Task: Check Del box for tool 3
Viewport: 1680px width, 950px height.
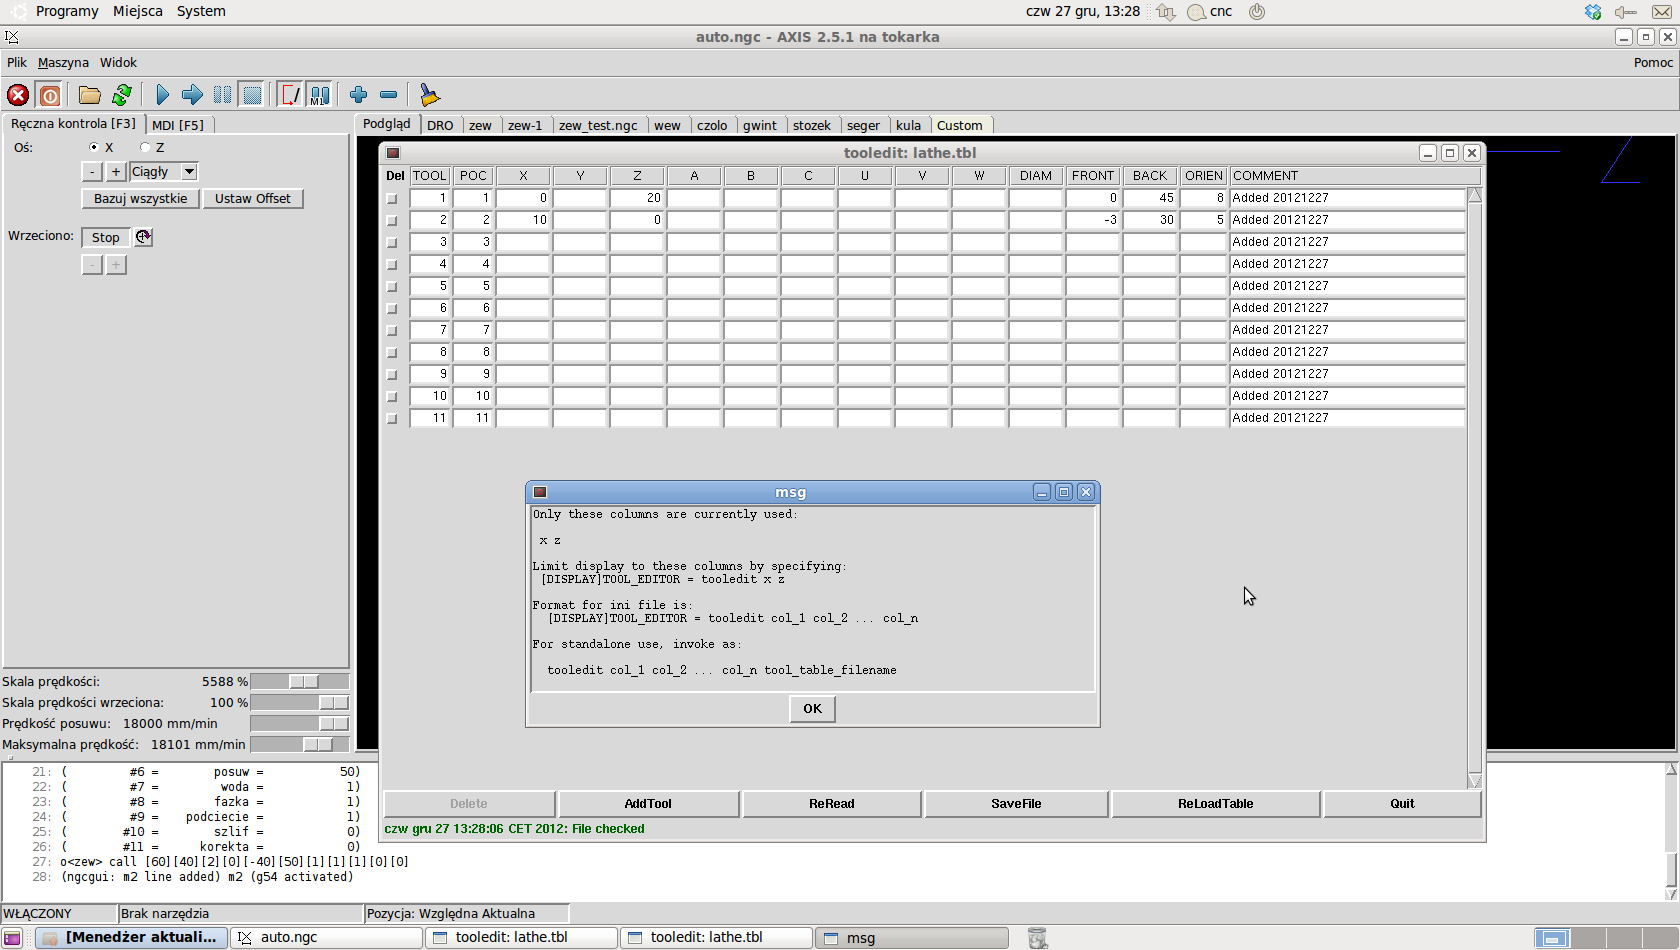Action: pos(392,242)
